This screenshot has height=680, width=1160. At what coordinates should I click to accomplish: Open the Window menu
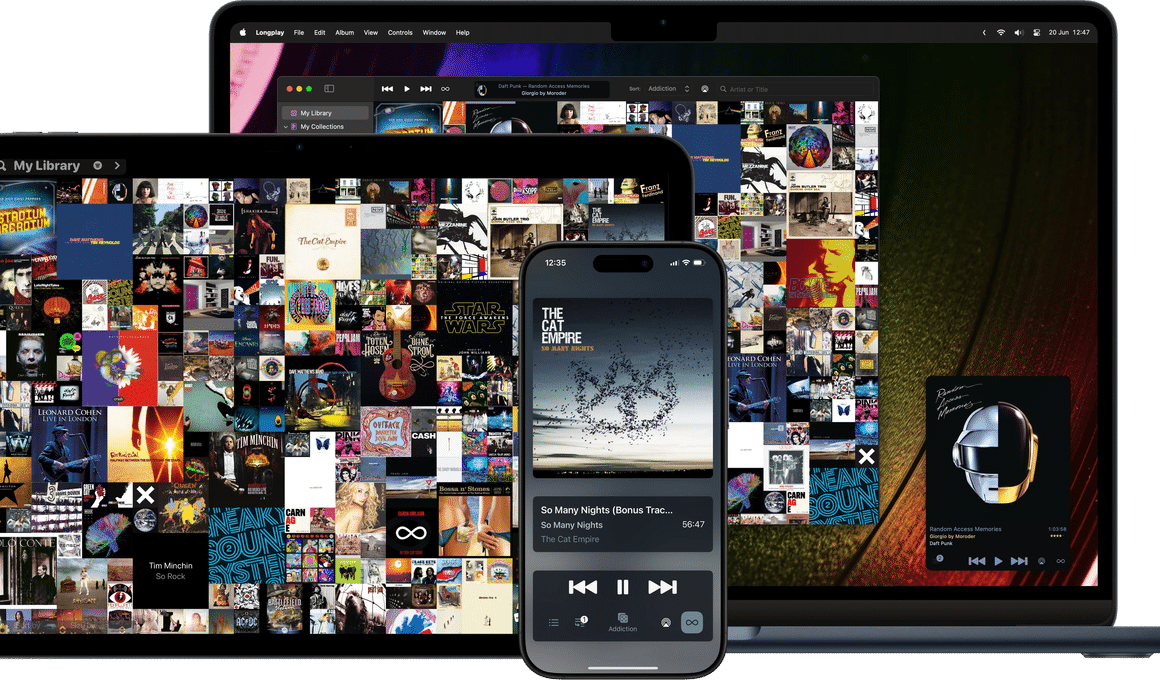[x=434, y=33]
